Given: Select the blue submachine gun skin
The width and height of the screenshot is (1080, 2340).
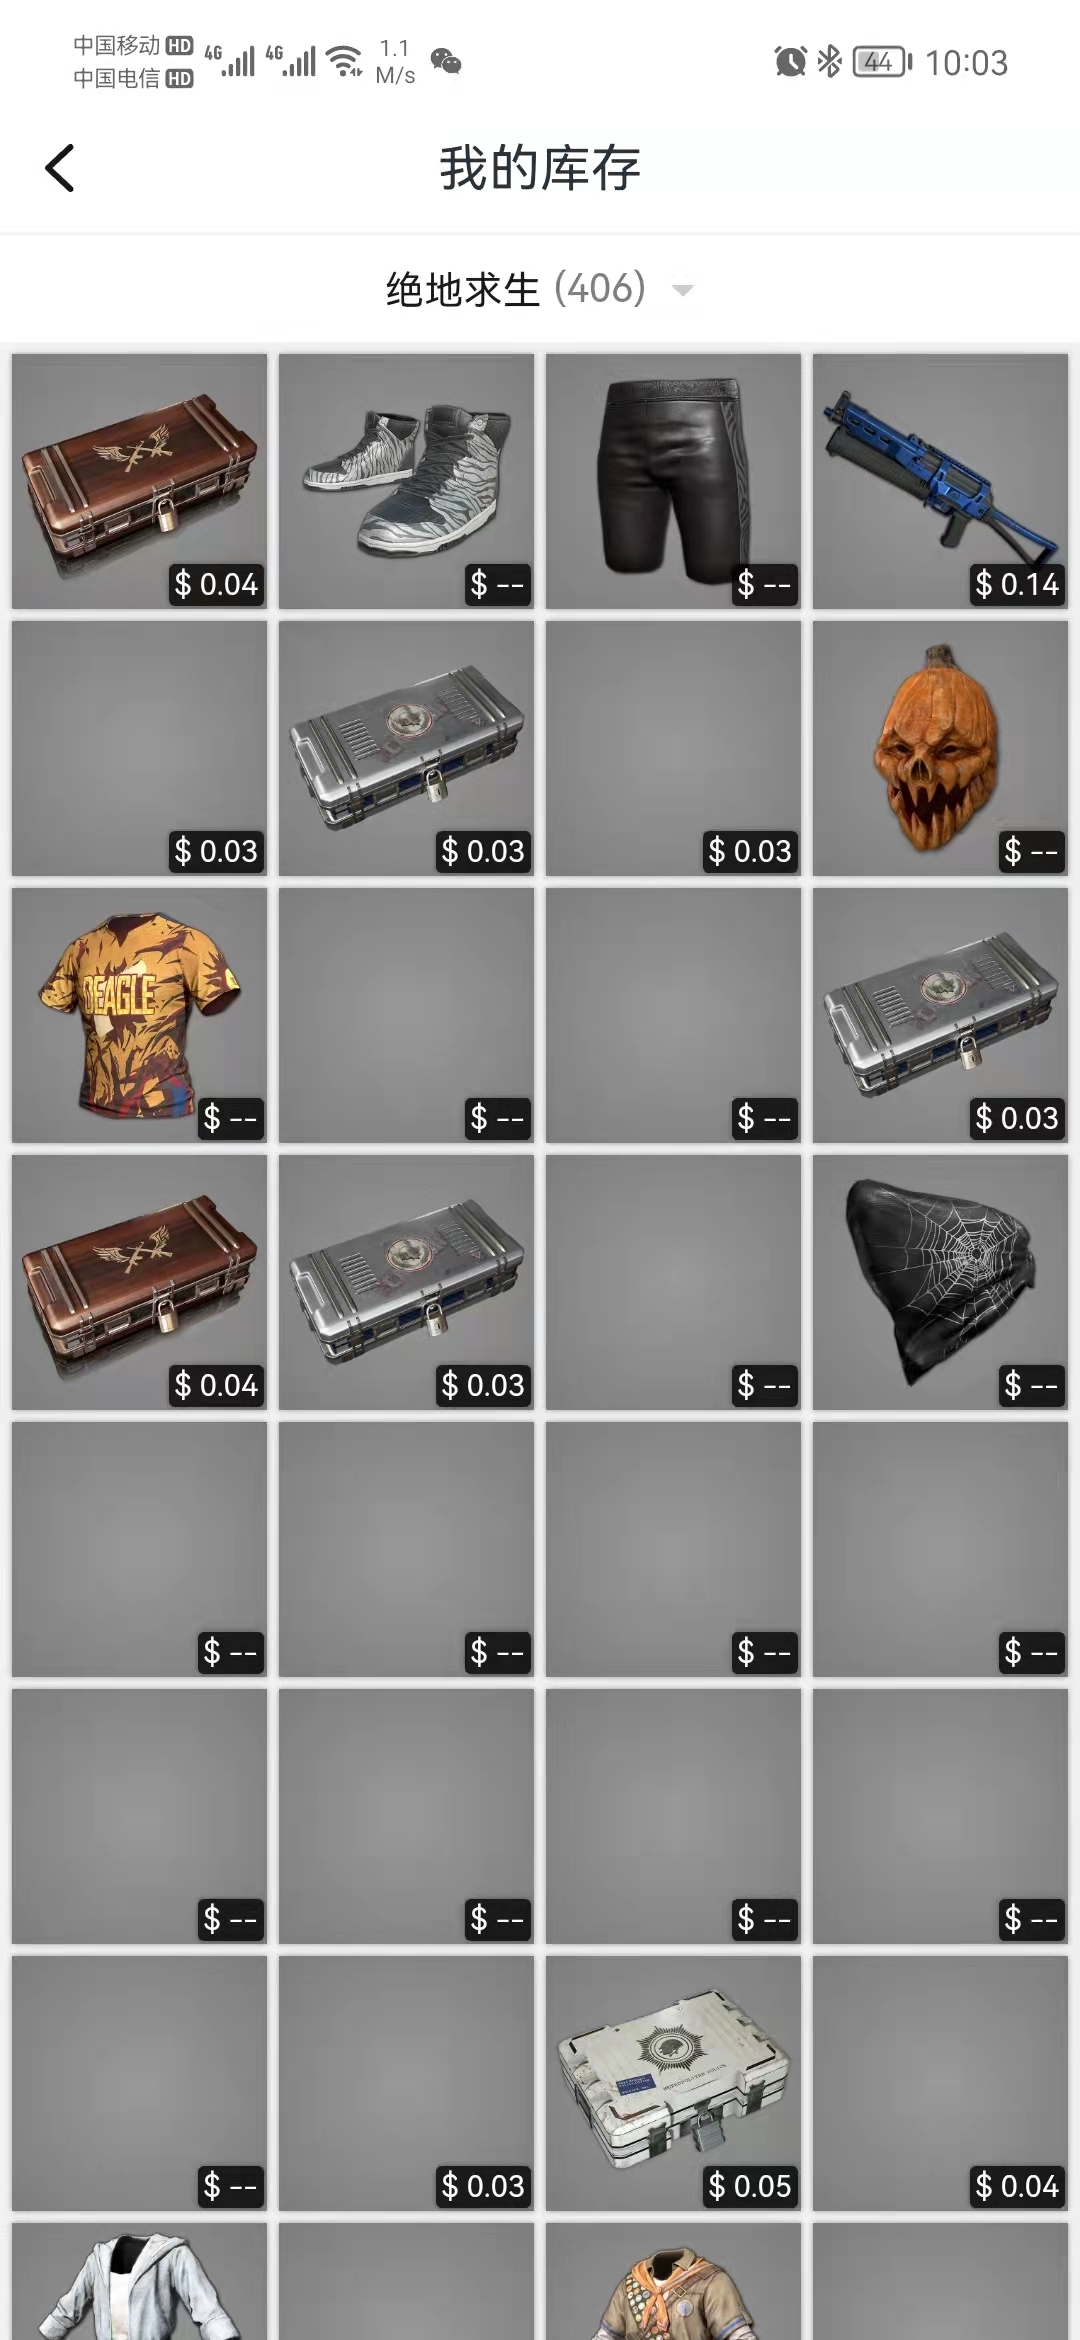Looking at the screenshot, I should (940, 481).
